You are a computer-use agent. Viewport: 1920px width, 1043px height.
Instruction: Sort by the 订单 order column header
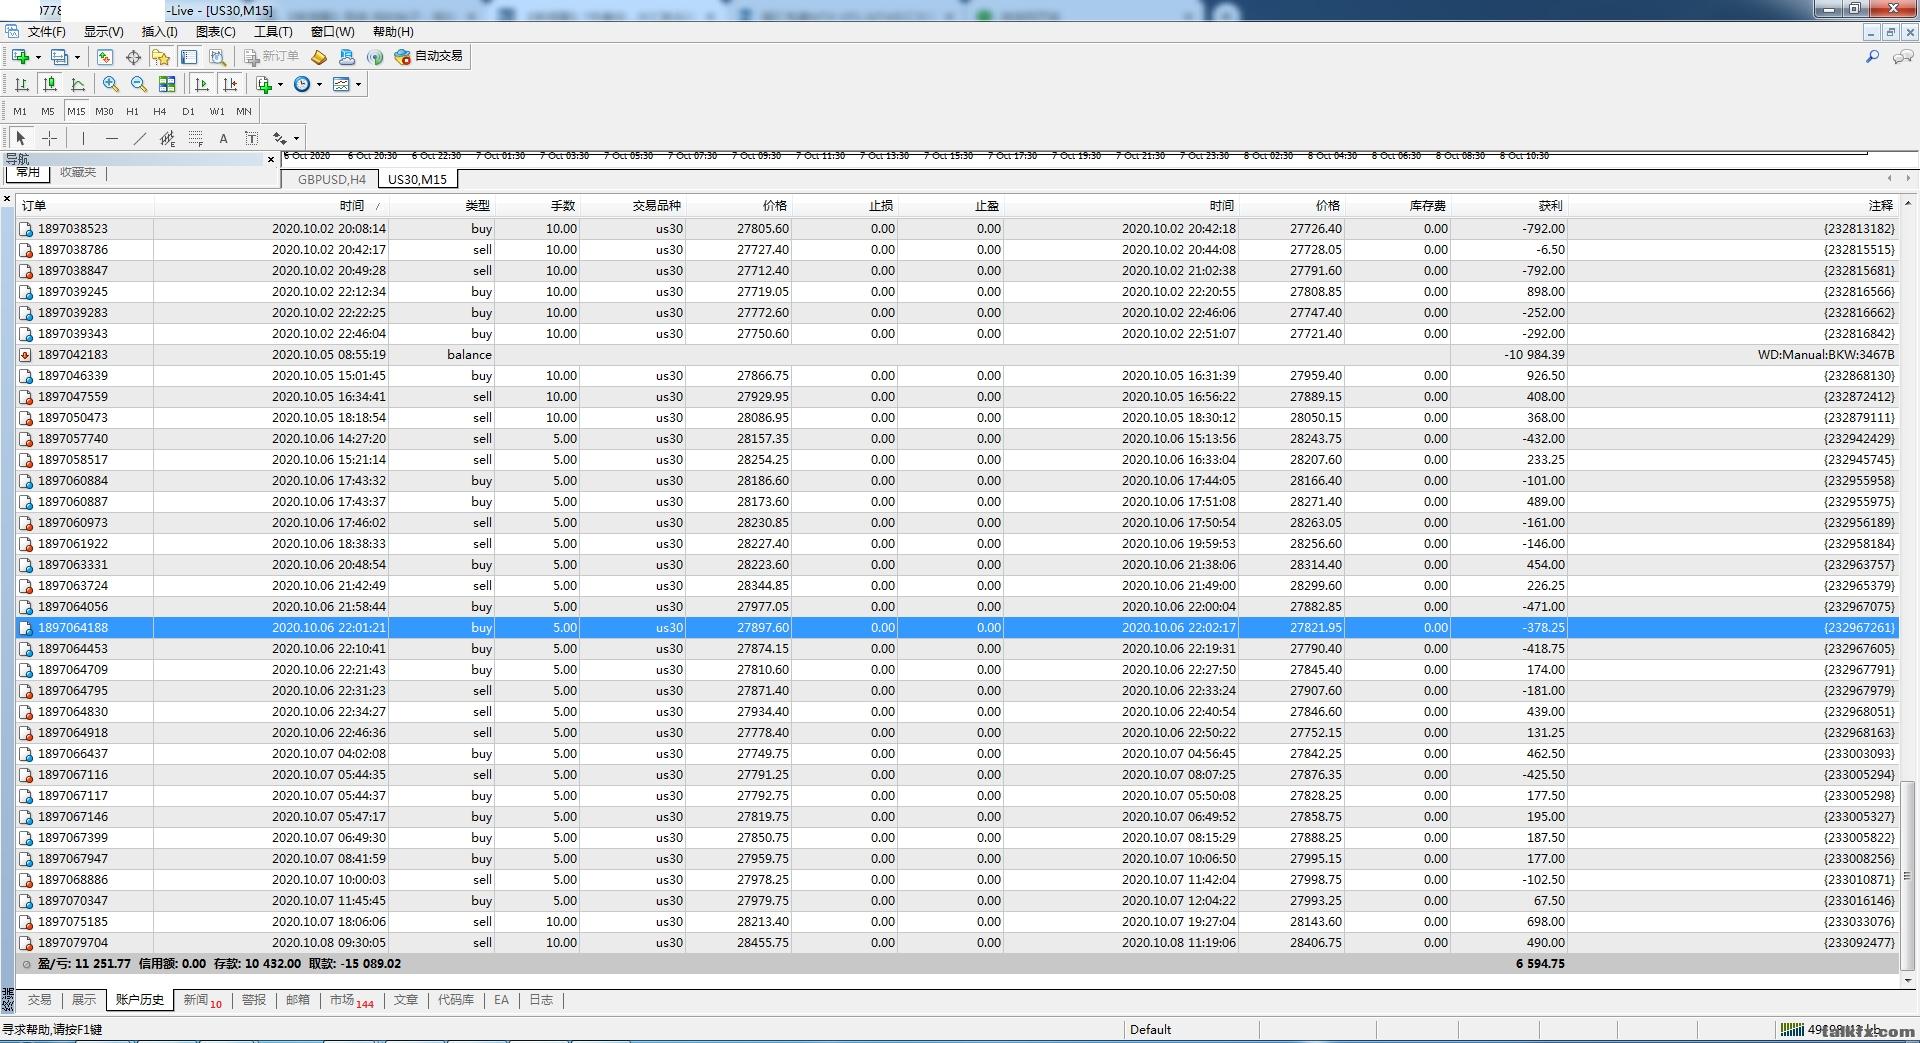85,206
